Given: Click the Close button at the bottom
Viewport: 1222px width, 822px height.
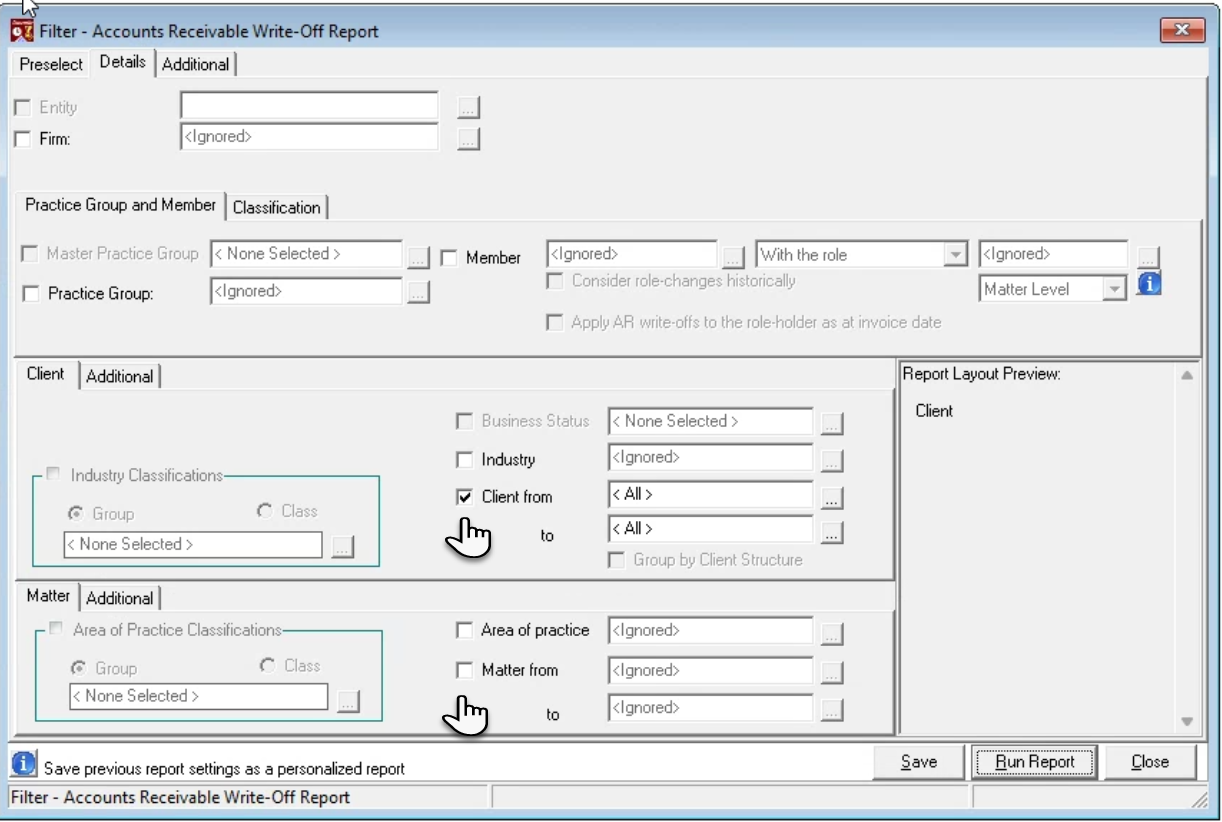Looking at the screenshot, I should pos(1150,762).
